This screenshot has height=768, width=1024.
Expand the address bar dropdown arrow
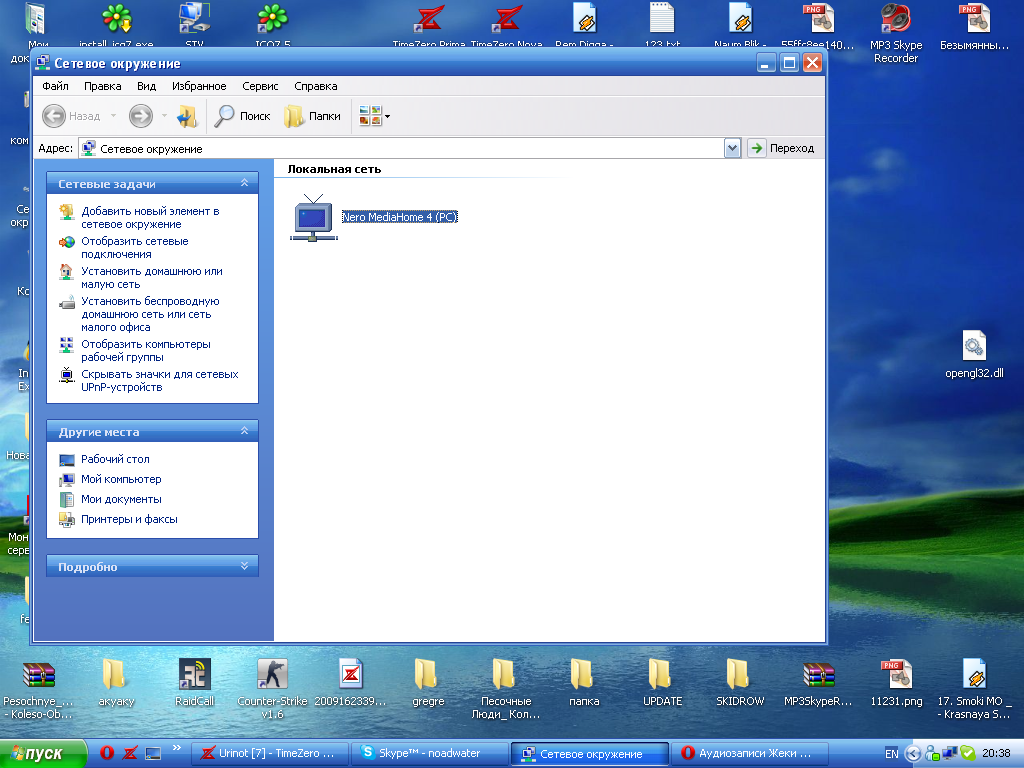click(732, 148)
